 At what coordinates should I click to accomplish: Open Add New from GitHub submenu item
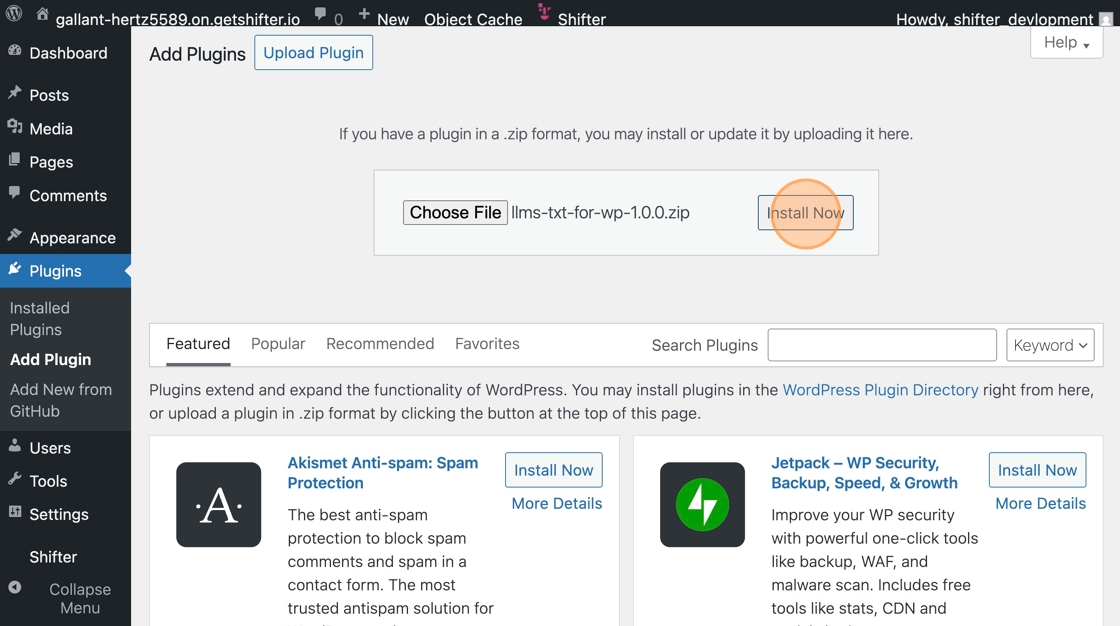click(61, 400)
